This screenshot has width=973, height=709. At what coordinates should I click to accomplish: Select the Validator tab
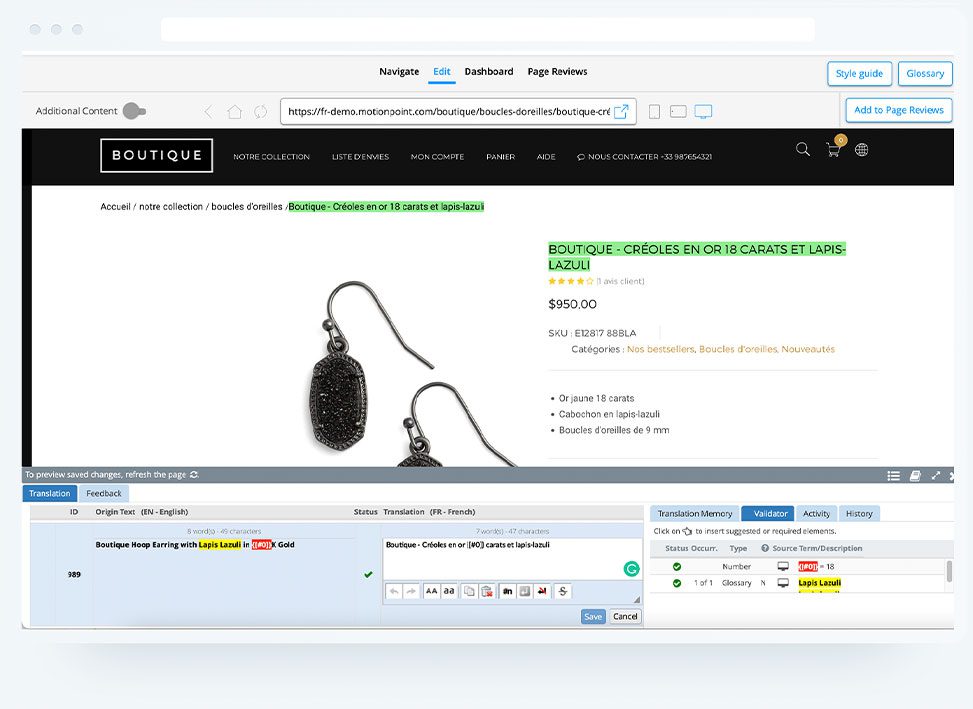768,514
